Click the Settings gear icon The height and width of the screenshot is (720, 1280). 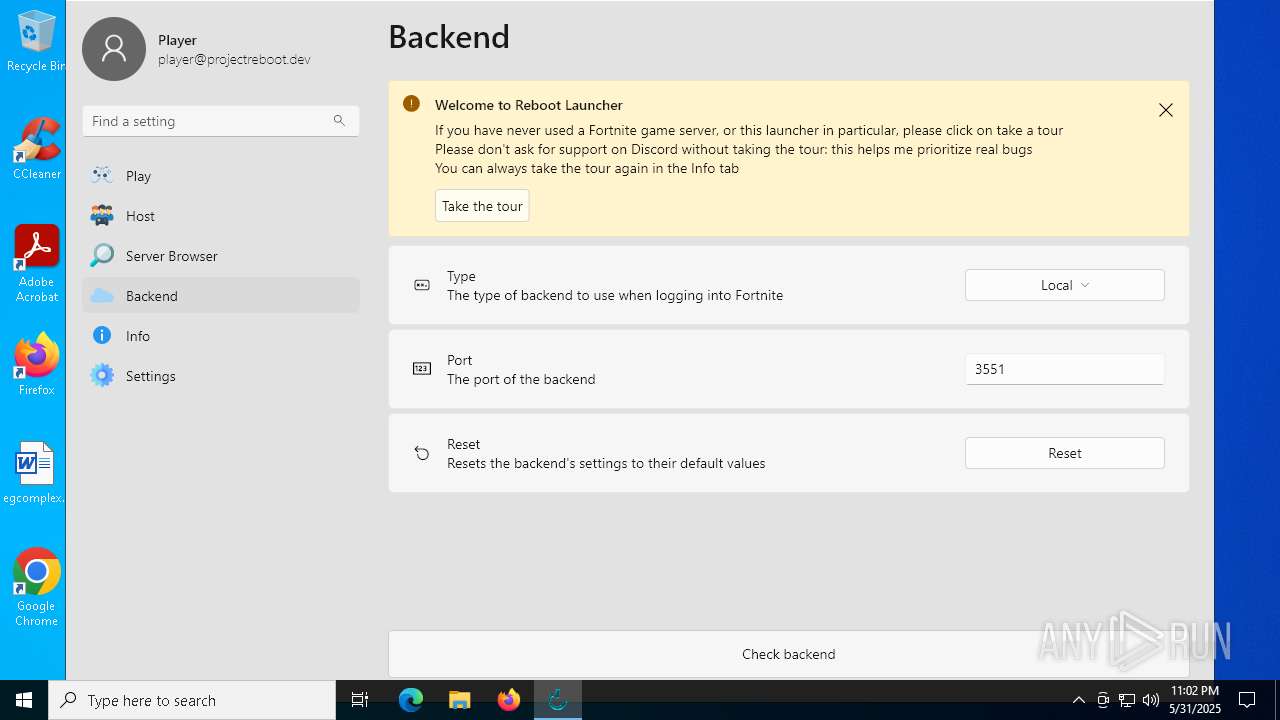pyautogui.click(x=102, y=376)
